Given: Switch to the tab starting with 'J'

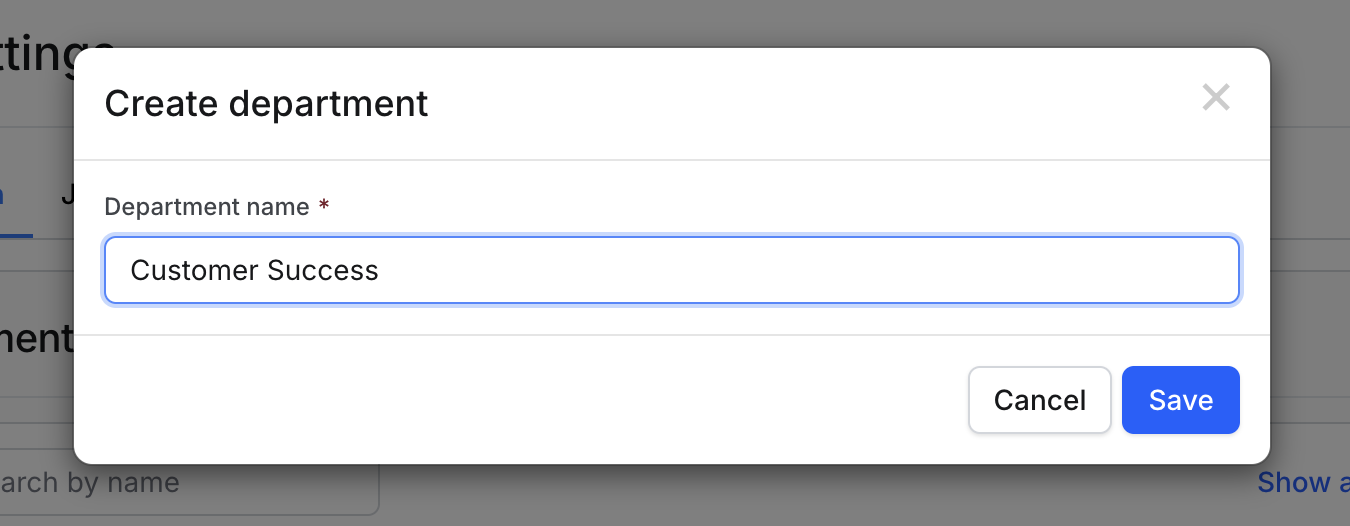Looking at the screenshot, I should [x=67, y=194].
